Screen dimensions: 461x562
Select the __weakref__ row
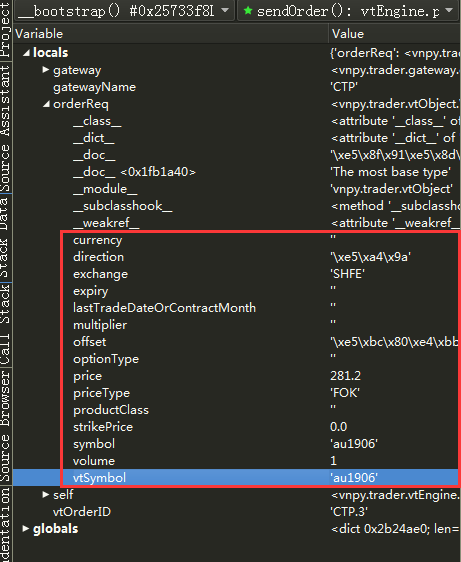coord(237,223)
